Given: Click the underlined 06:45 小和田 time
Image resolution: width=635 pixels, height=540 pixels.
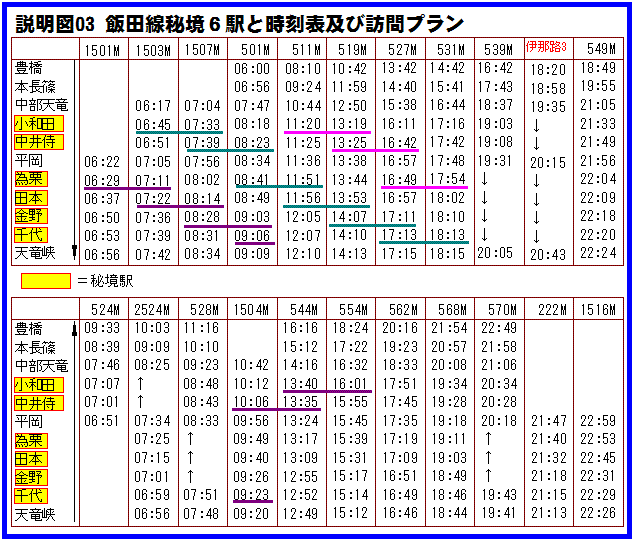Looking at the screenshot, I should [x=153, y=124].
